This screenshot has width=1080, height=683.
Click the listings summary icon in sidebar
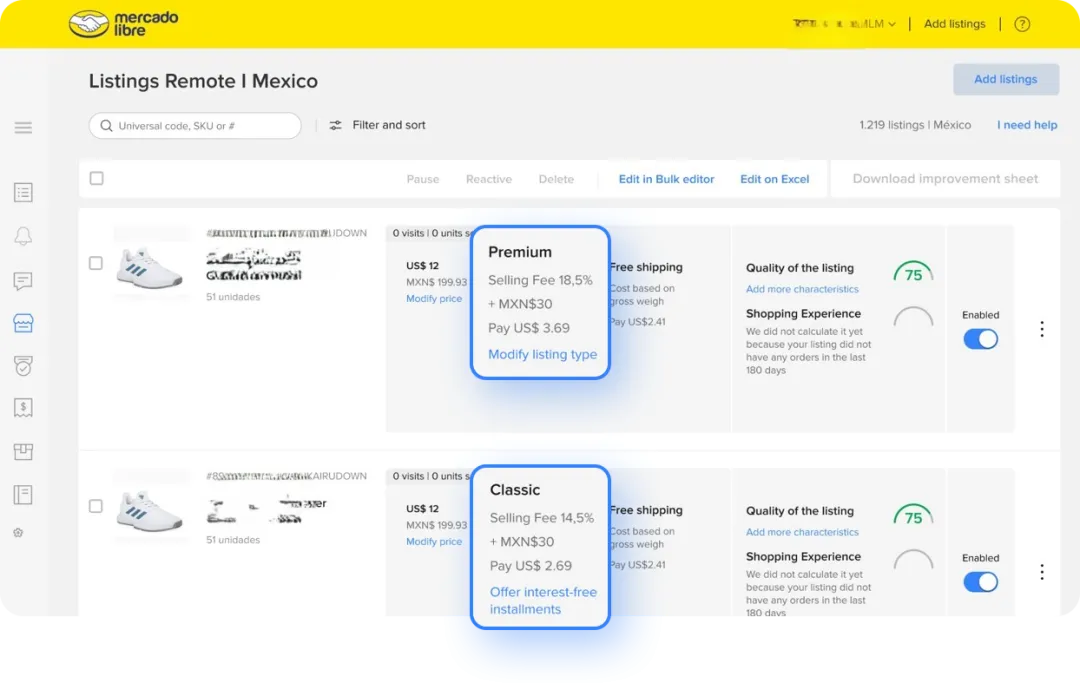point(23,193)
